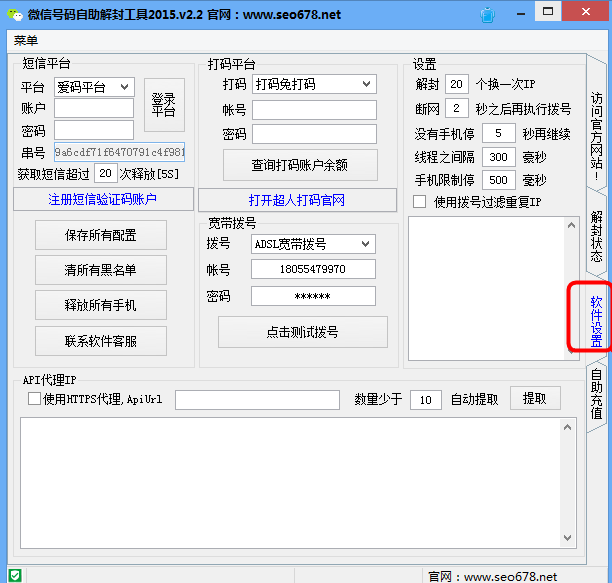Screen dimensions: 612x583
Task: Click up arrow of bottom log scrollbar
Action: (x=568, y=427)
